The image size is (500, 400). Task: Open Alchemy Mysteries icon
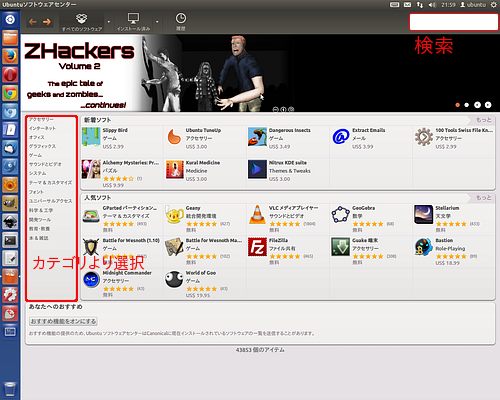pyautogui.click(x=91, y=169)
